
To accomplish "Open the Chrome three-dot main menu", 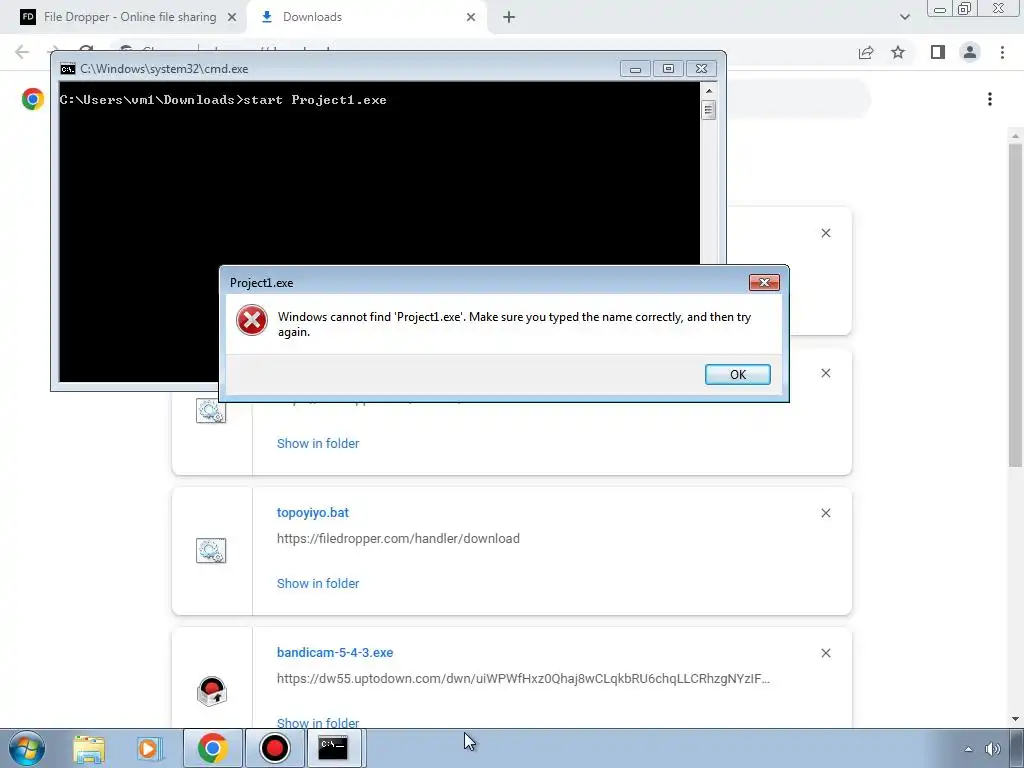I will [1002, 52].
